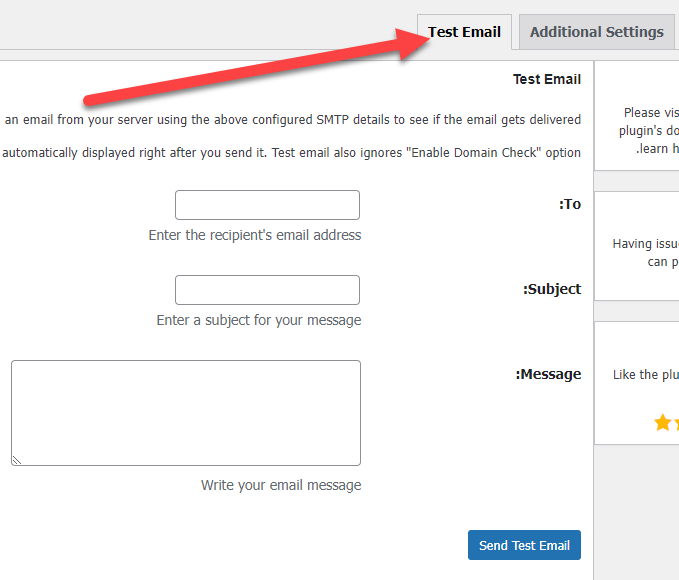Focus the Subject input field
This screenshot has height=580, width=679.
point(267,290)
